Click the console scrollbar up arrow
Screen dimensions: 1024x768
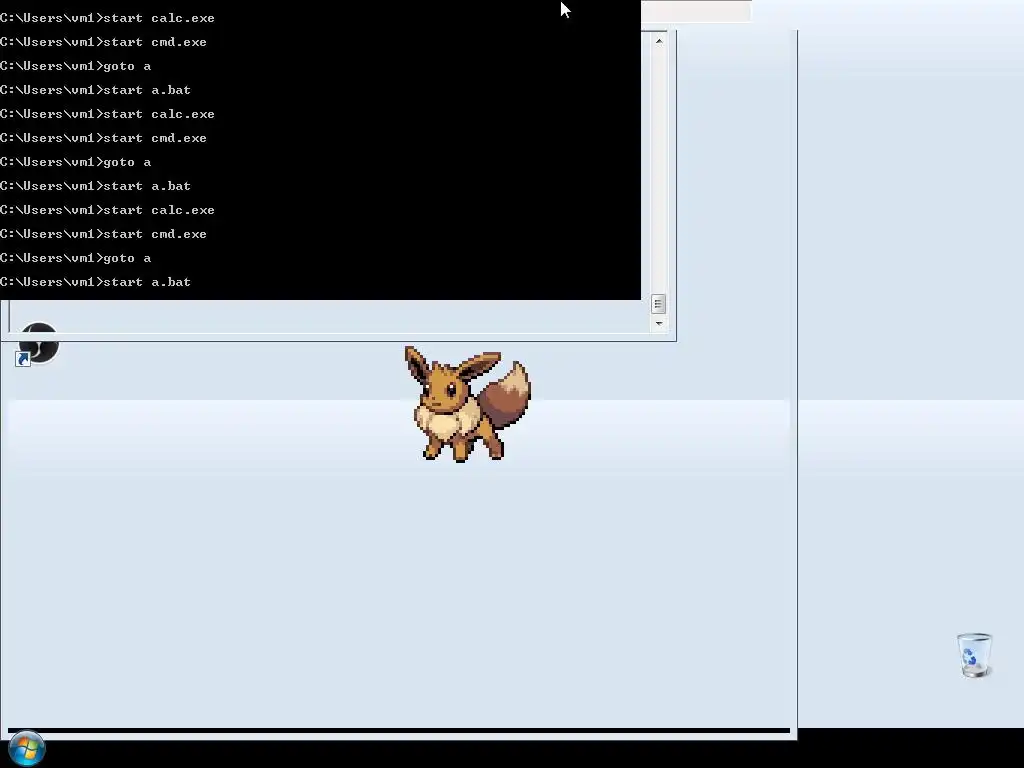[659, 41]
